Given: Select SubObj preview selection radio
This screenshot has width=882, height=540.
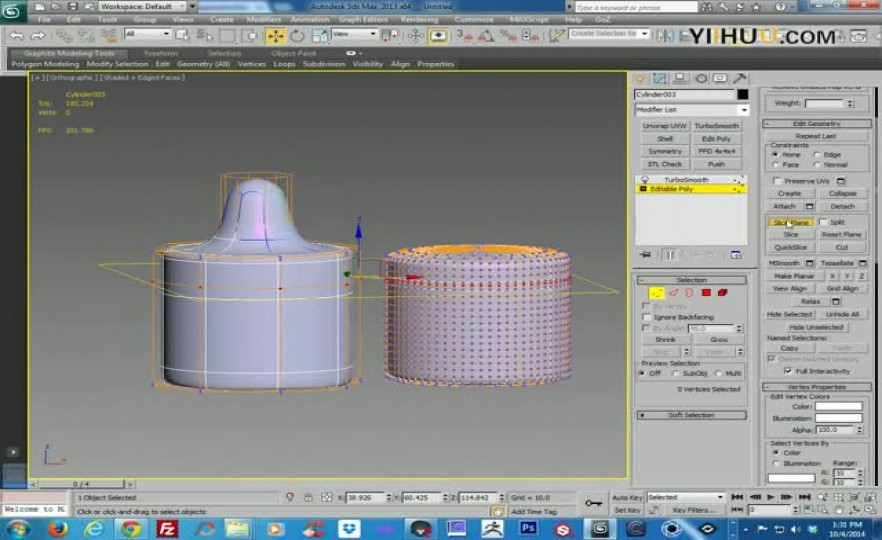Looking at the screenshot, I should coord(676,374).
